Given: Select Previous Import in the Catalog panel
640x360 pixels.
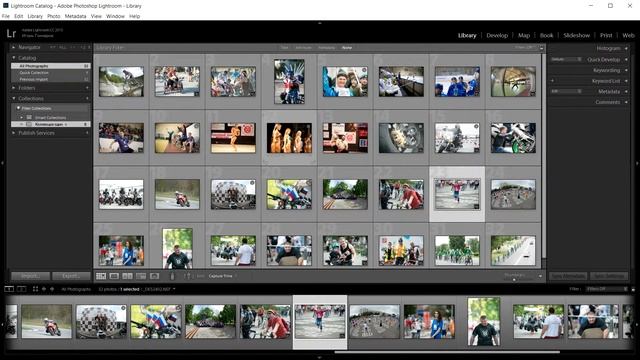Looking at the screenshot, I should tap(51, 79).
